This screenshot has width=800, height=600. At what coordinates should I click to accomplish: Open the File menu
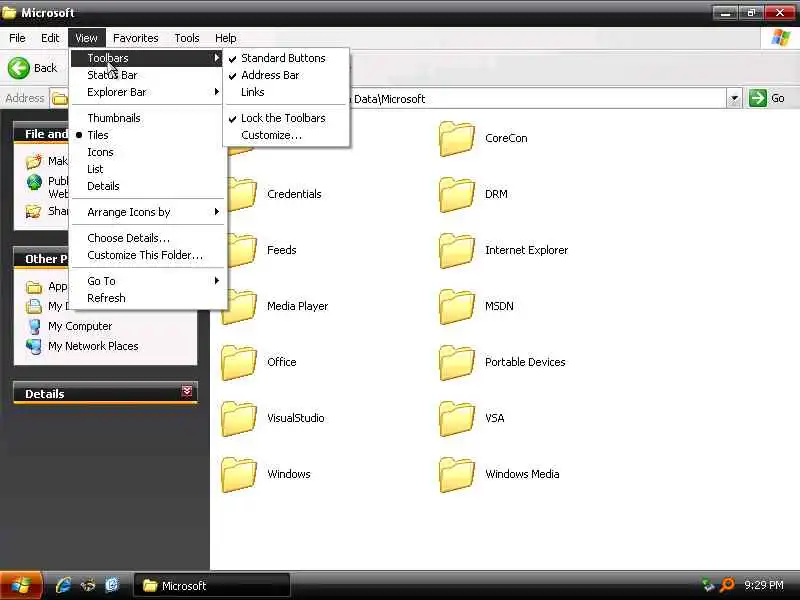pos(17,38)
